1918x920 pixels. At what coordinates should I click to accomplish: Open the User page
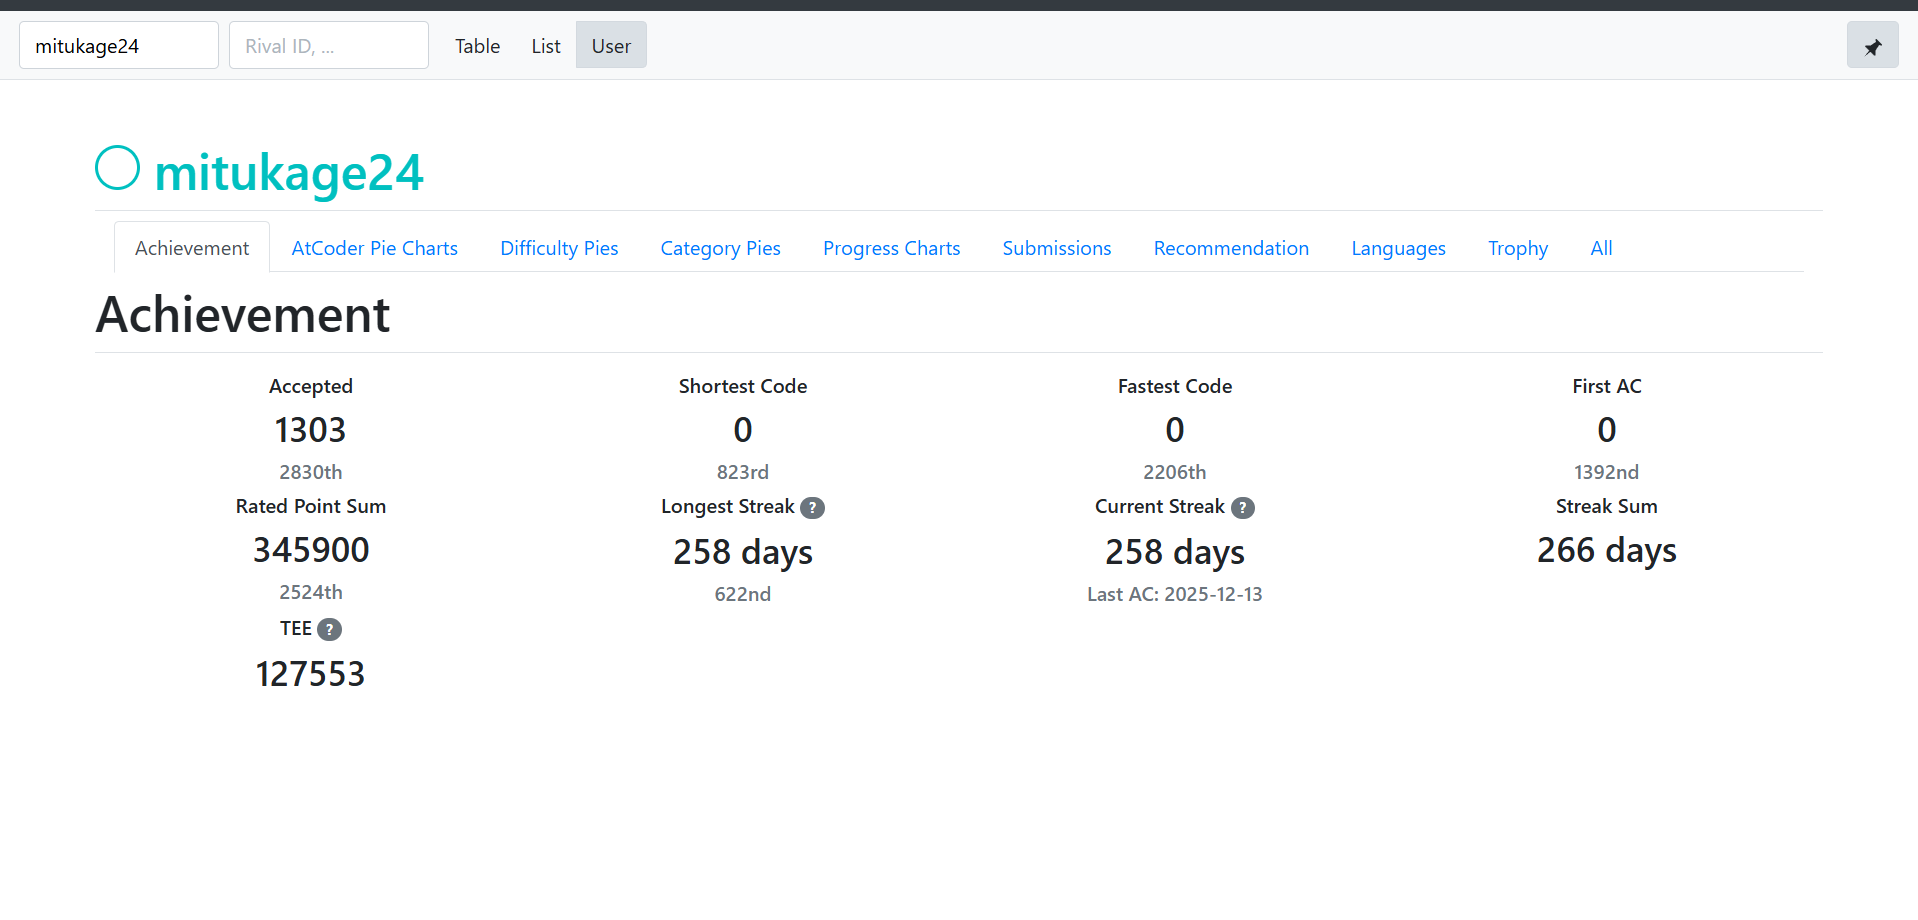(611, 46)
